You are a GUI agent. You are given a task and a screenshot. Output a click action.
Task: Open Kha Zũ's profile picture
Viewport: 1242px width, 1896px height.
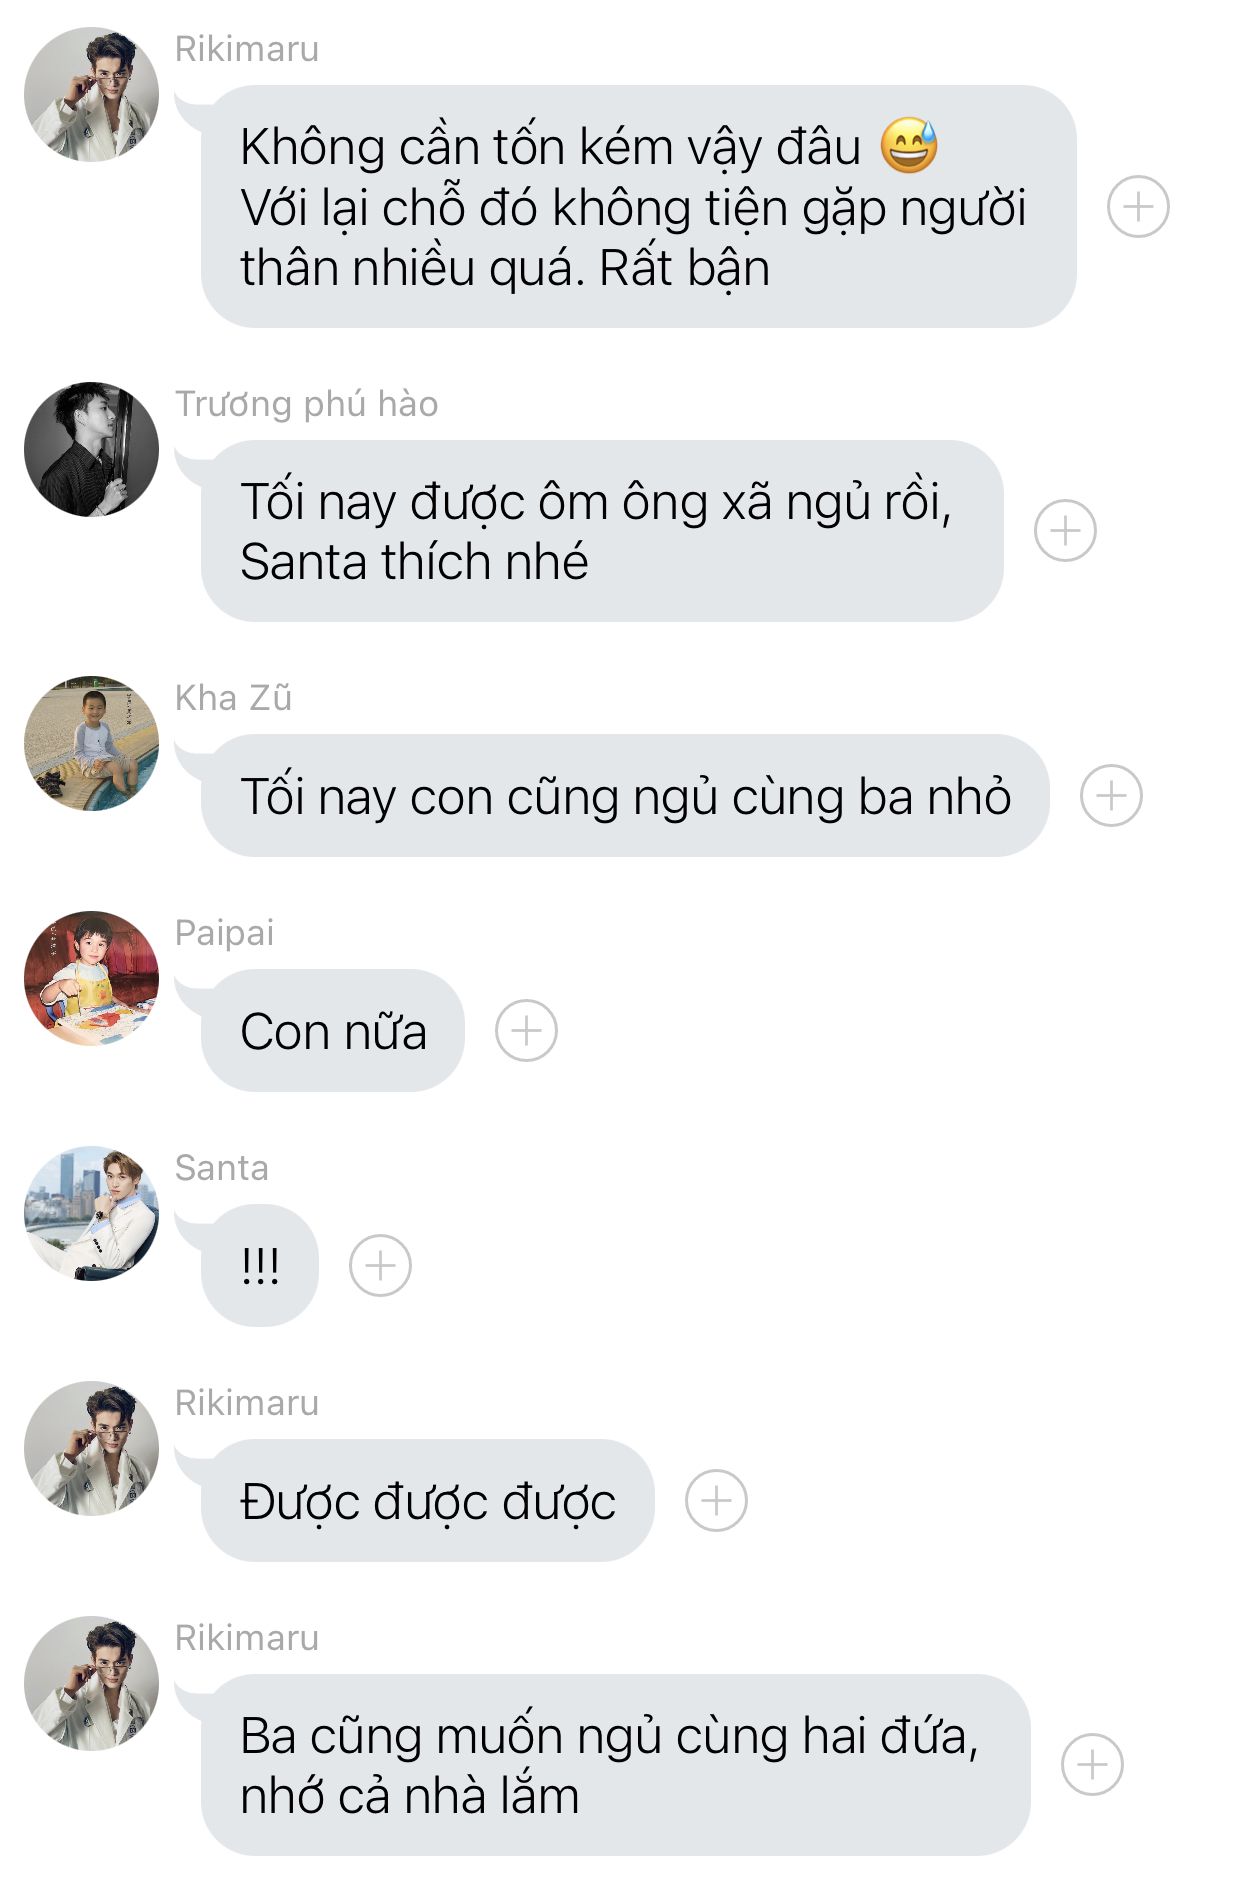coord(91,743)
